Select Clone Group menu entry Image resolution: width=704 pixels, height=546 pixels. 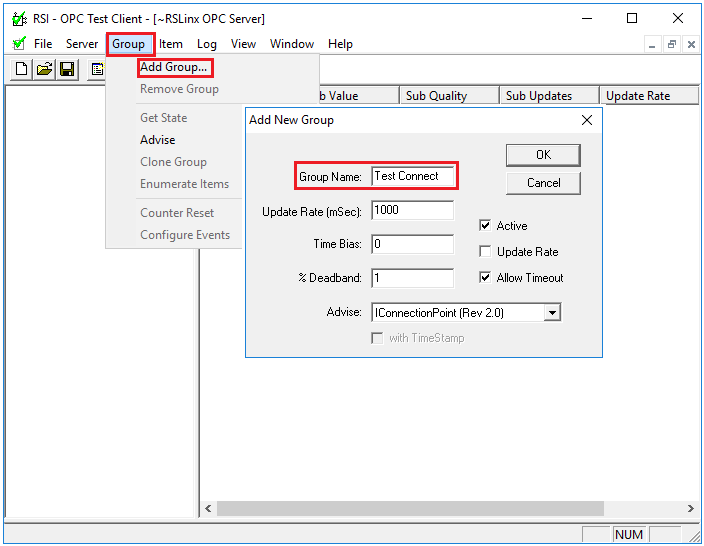coord(173,162)
